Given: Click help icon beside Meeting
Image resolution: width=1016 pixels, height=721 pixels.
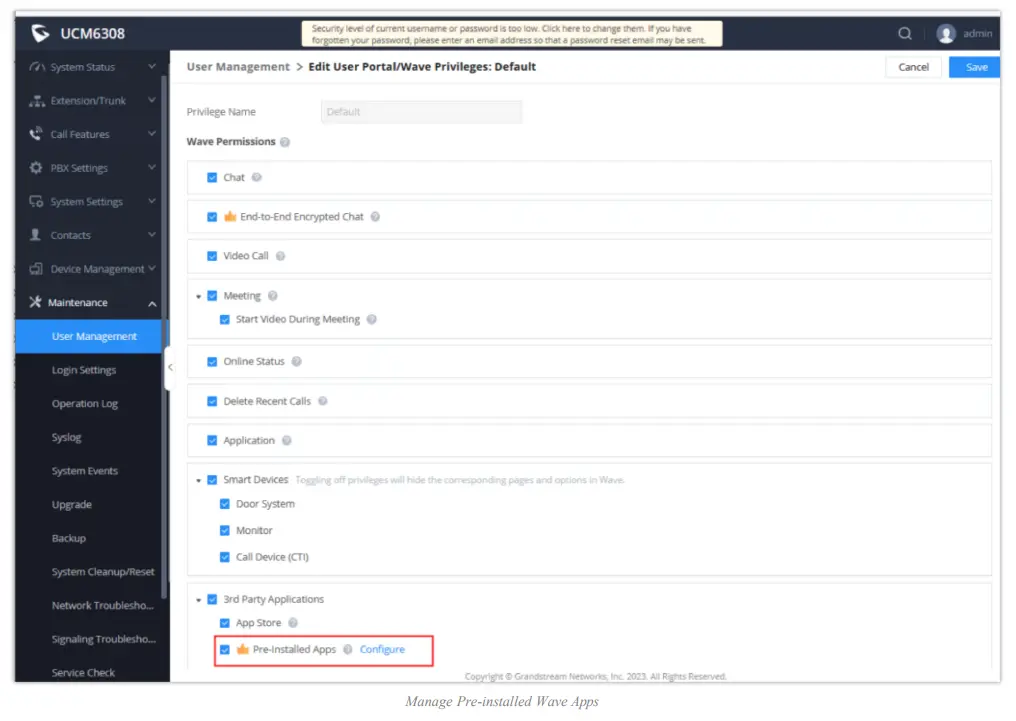Looking at the screenshot, I should 273,296.
